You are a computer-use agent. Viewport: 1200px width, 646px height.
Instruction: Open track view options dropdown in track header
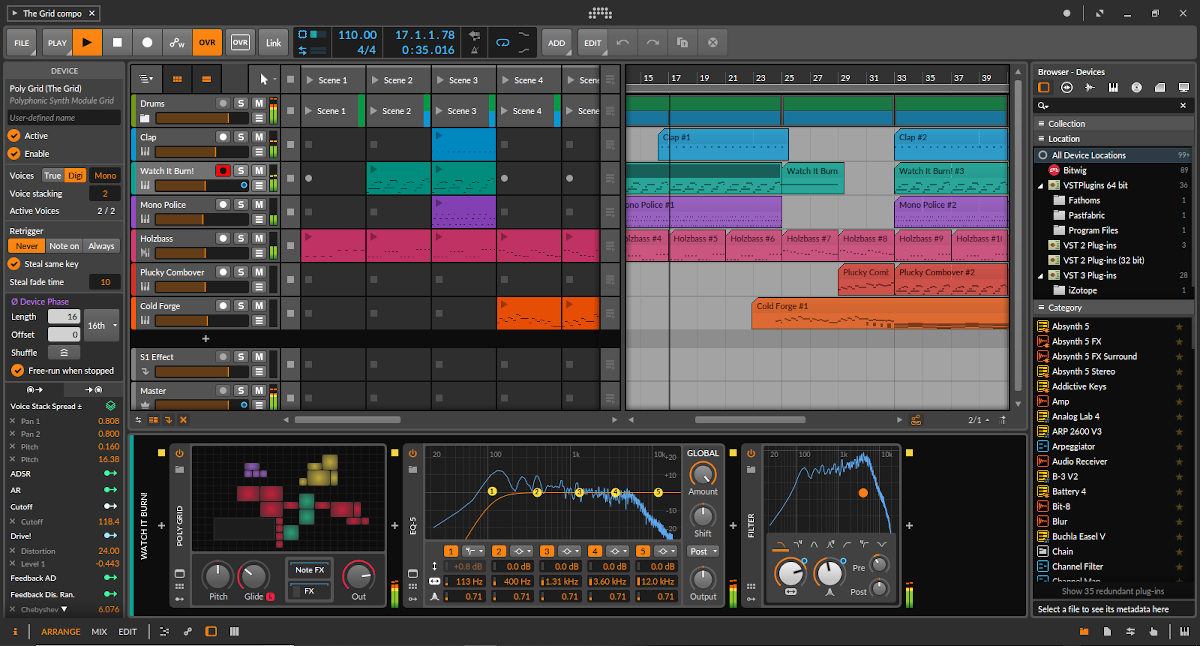point(146,79)
